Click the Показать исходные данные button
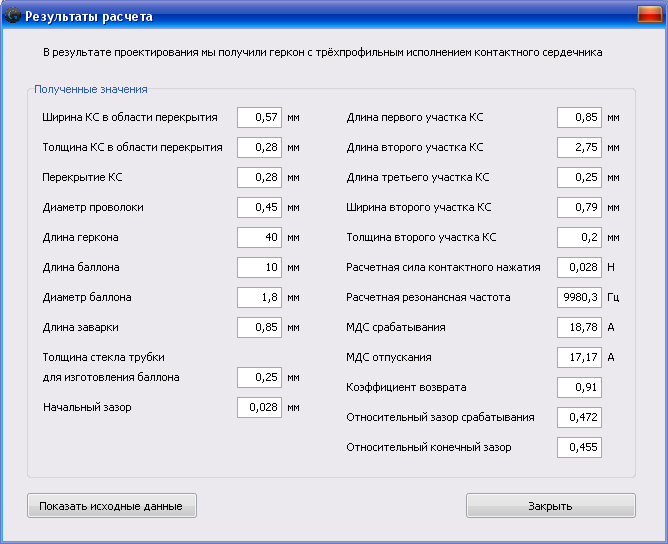 click(x=112, y=506)
